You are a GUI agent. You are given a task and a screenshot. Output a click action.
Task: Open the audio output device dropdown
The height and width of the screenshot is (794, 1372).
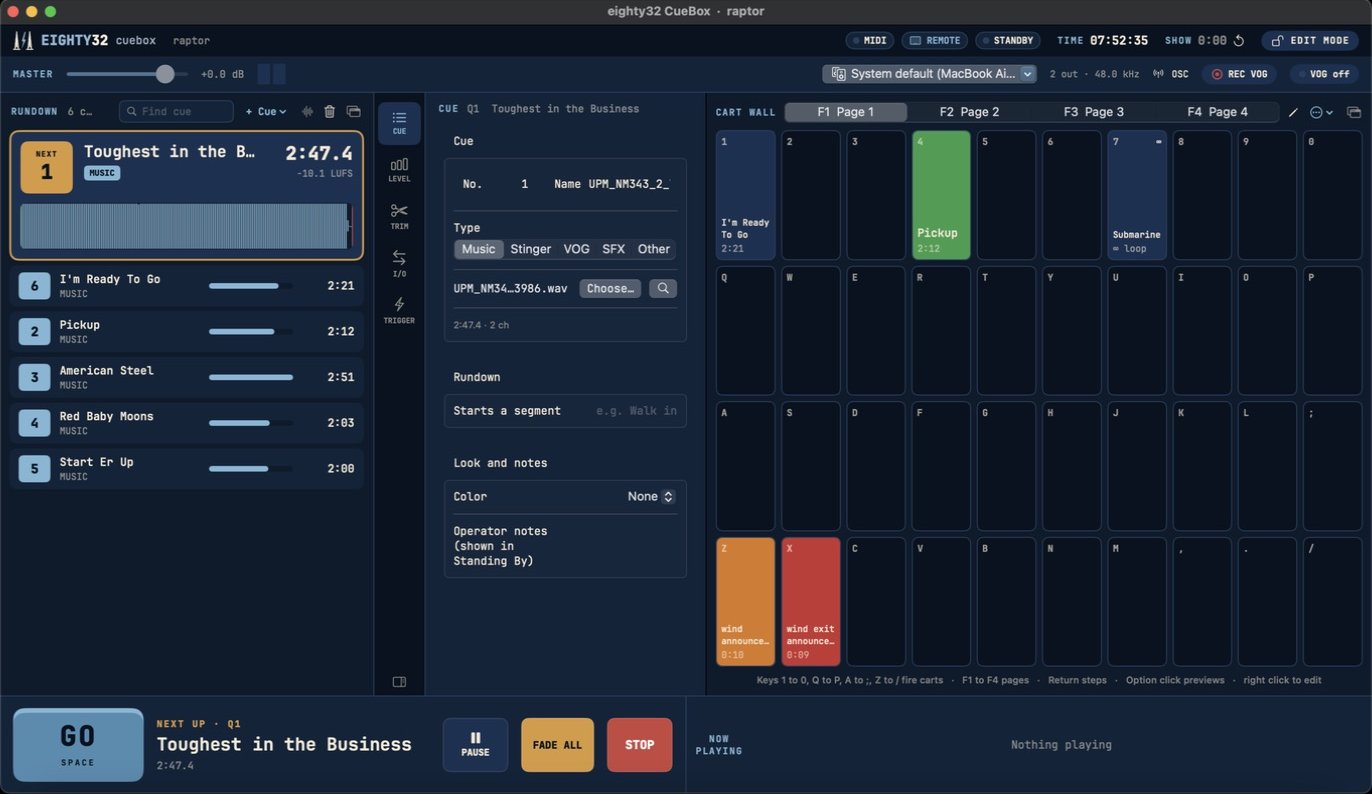click(x=929, y=74)
